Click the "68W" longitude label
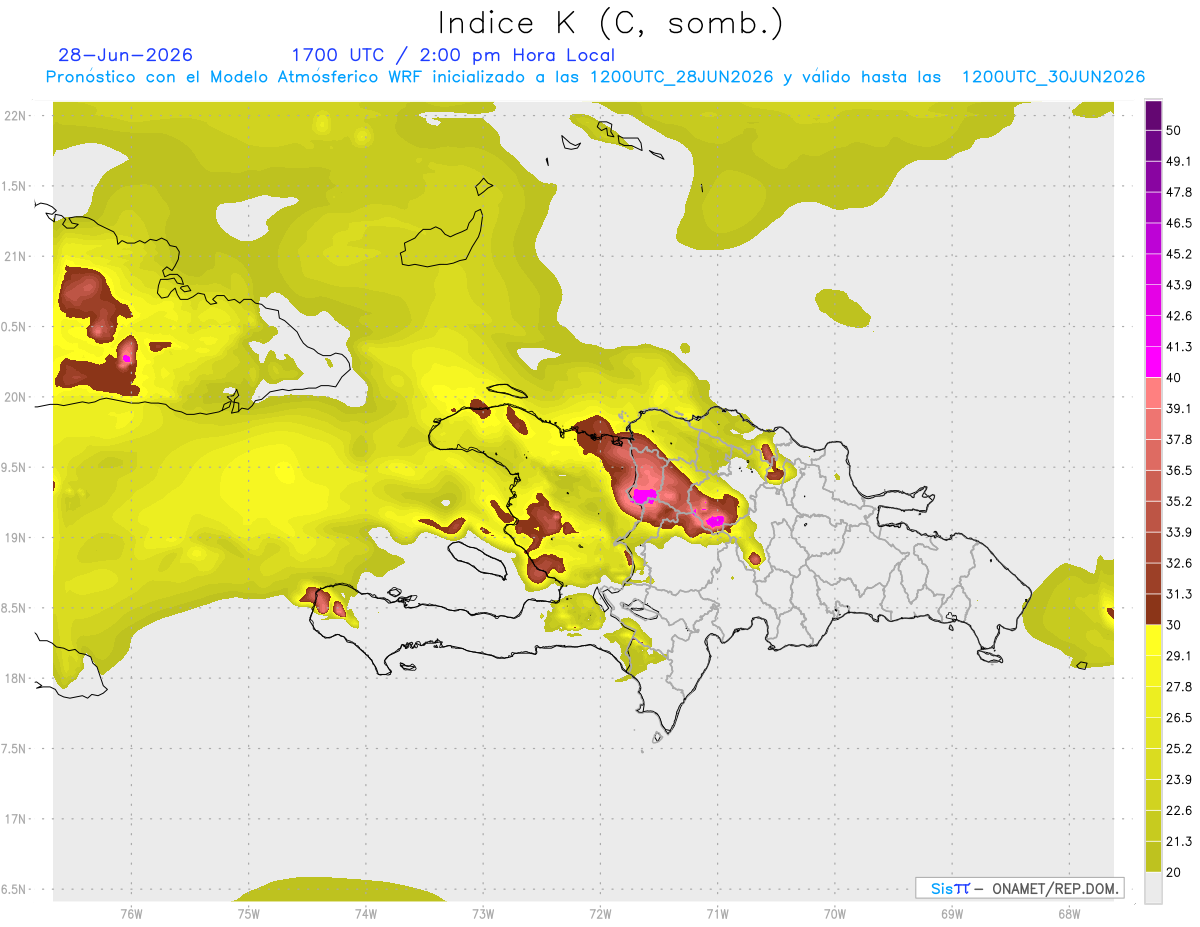The image size is (1200, 927). [x=1069, y=913]
